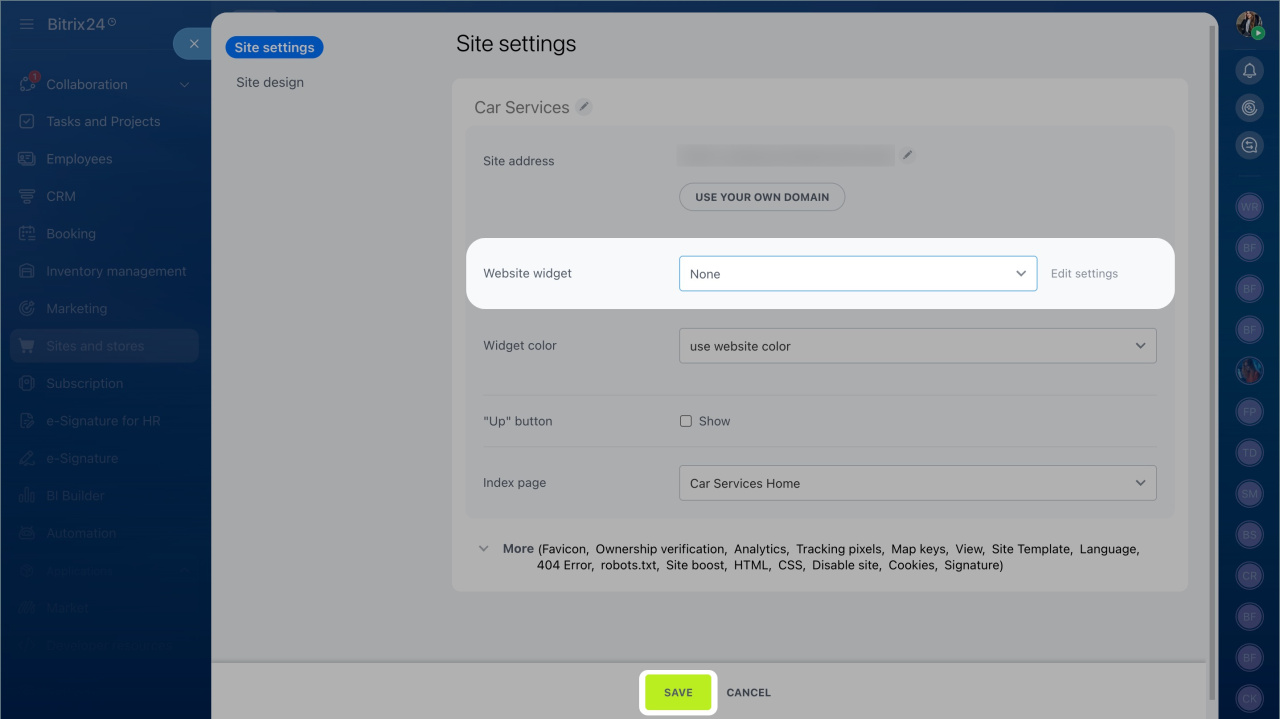This screenshot has width=1280, height=719.
Task: Click the pencil icon next to Car Services
Action: [x=584, y=107]
